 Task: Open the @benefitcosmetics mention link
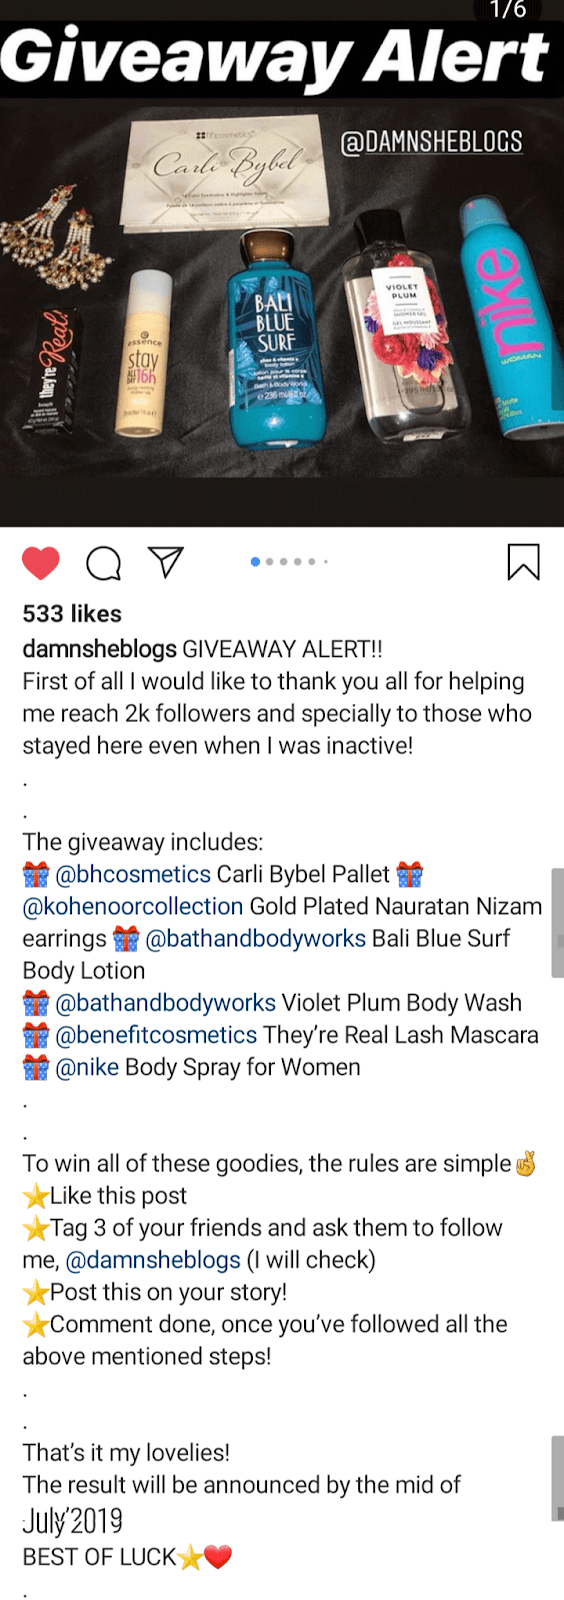[156, 1035]
